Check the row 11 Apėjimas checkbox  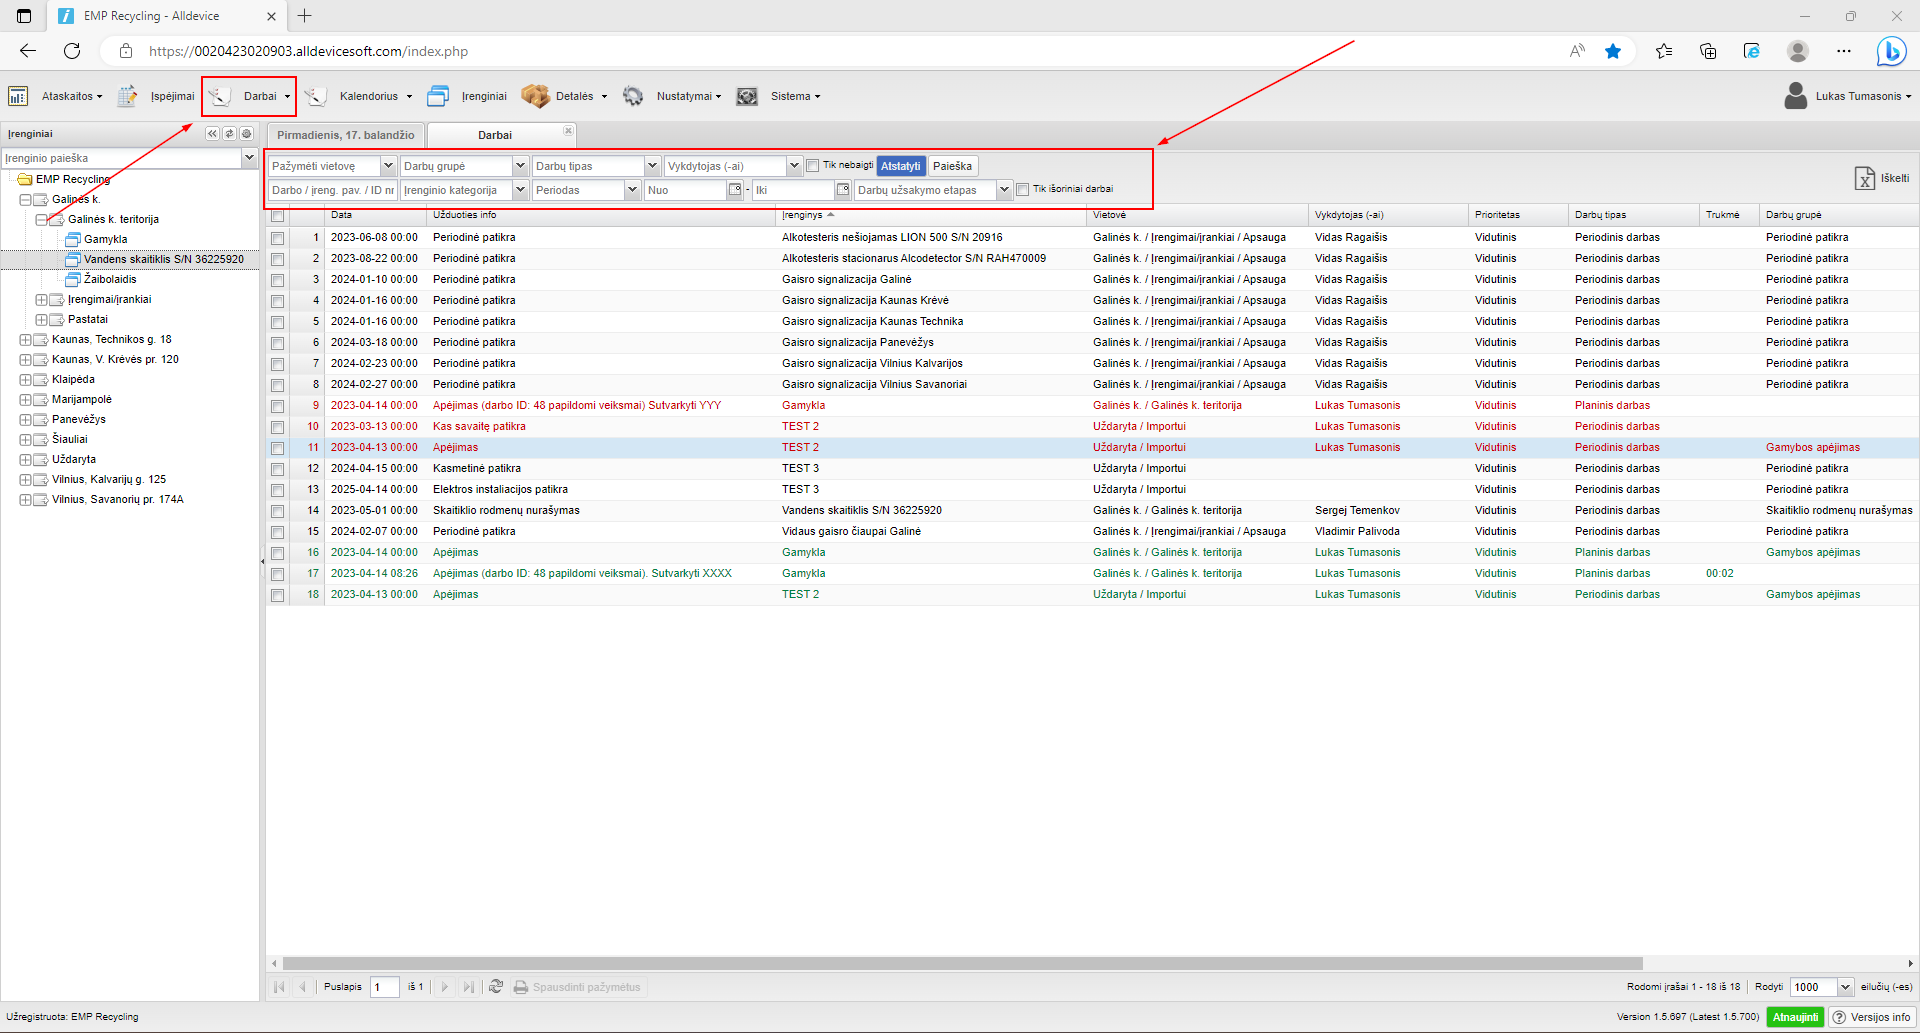point(278,448)
